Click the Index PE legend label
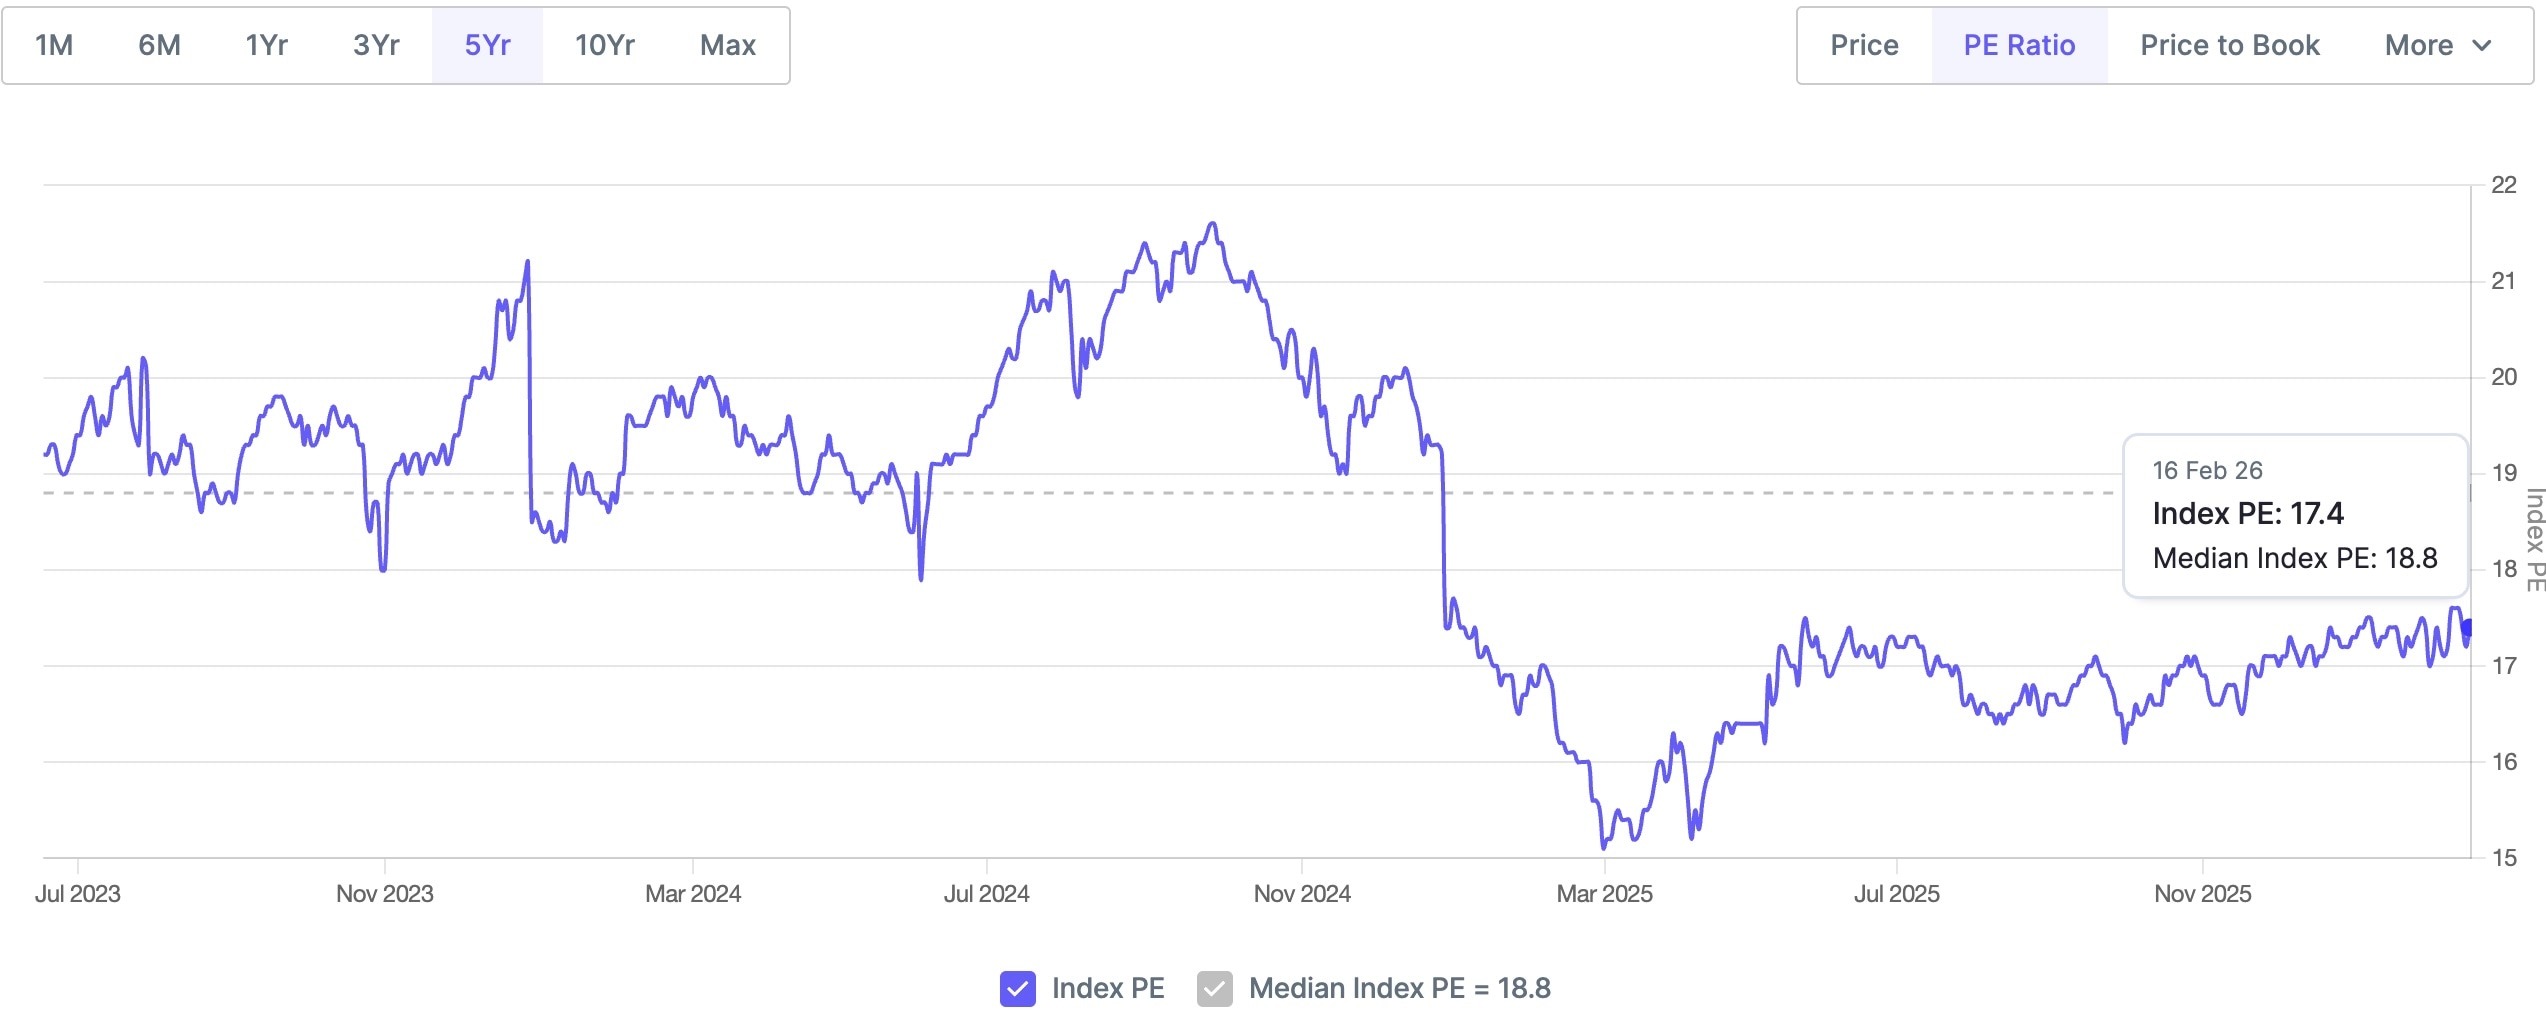The width and height of the screenshot is (2546, 1024). 1108,989
